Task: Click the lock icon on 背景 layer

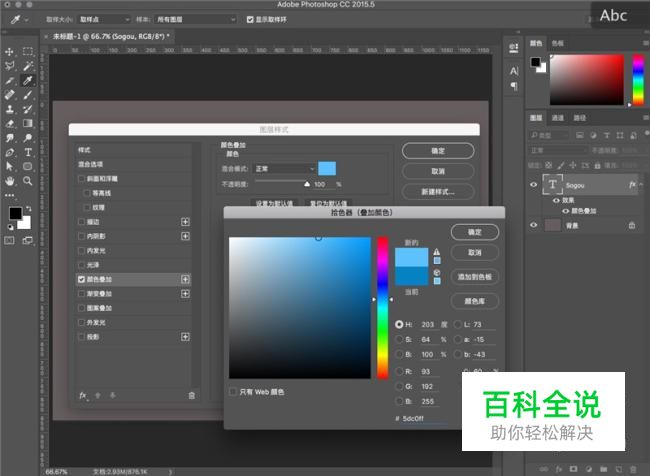Action: 632,225
